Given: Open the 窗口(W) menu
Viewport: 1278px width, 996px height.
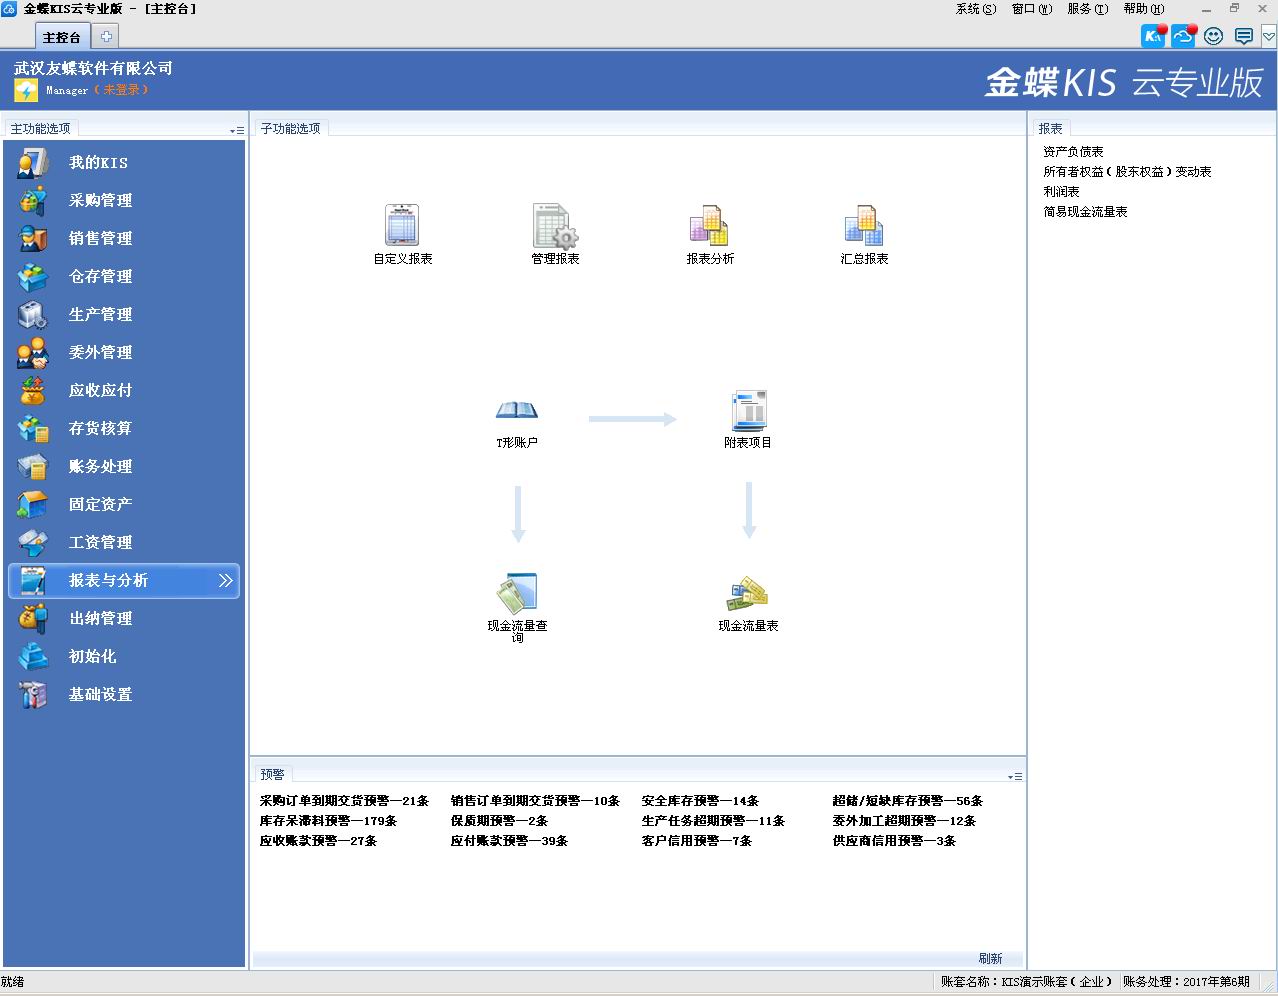Looking at the screenshot, I should coord(1031,9).
